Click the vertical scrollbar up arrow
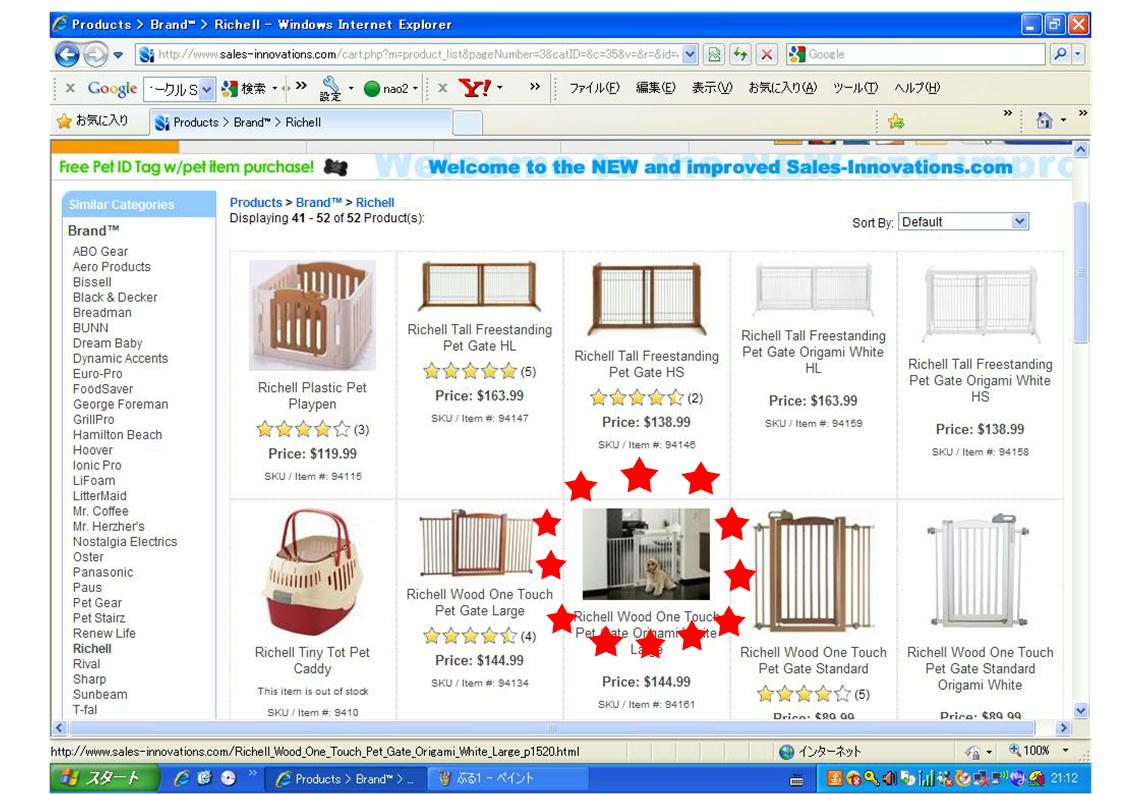 [1081, 150]
